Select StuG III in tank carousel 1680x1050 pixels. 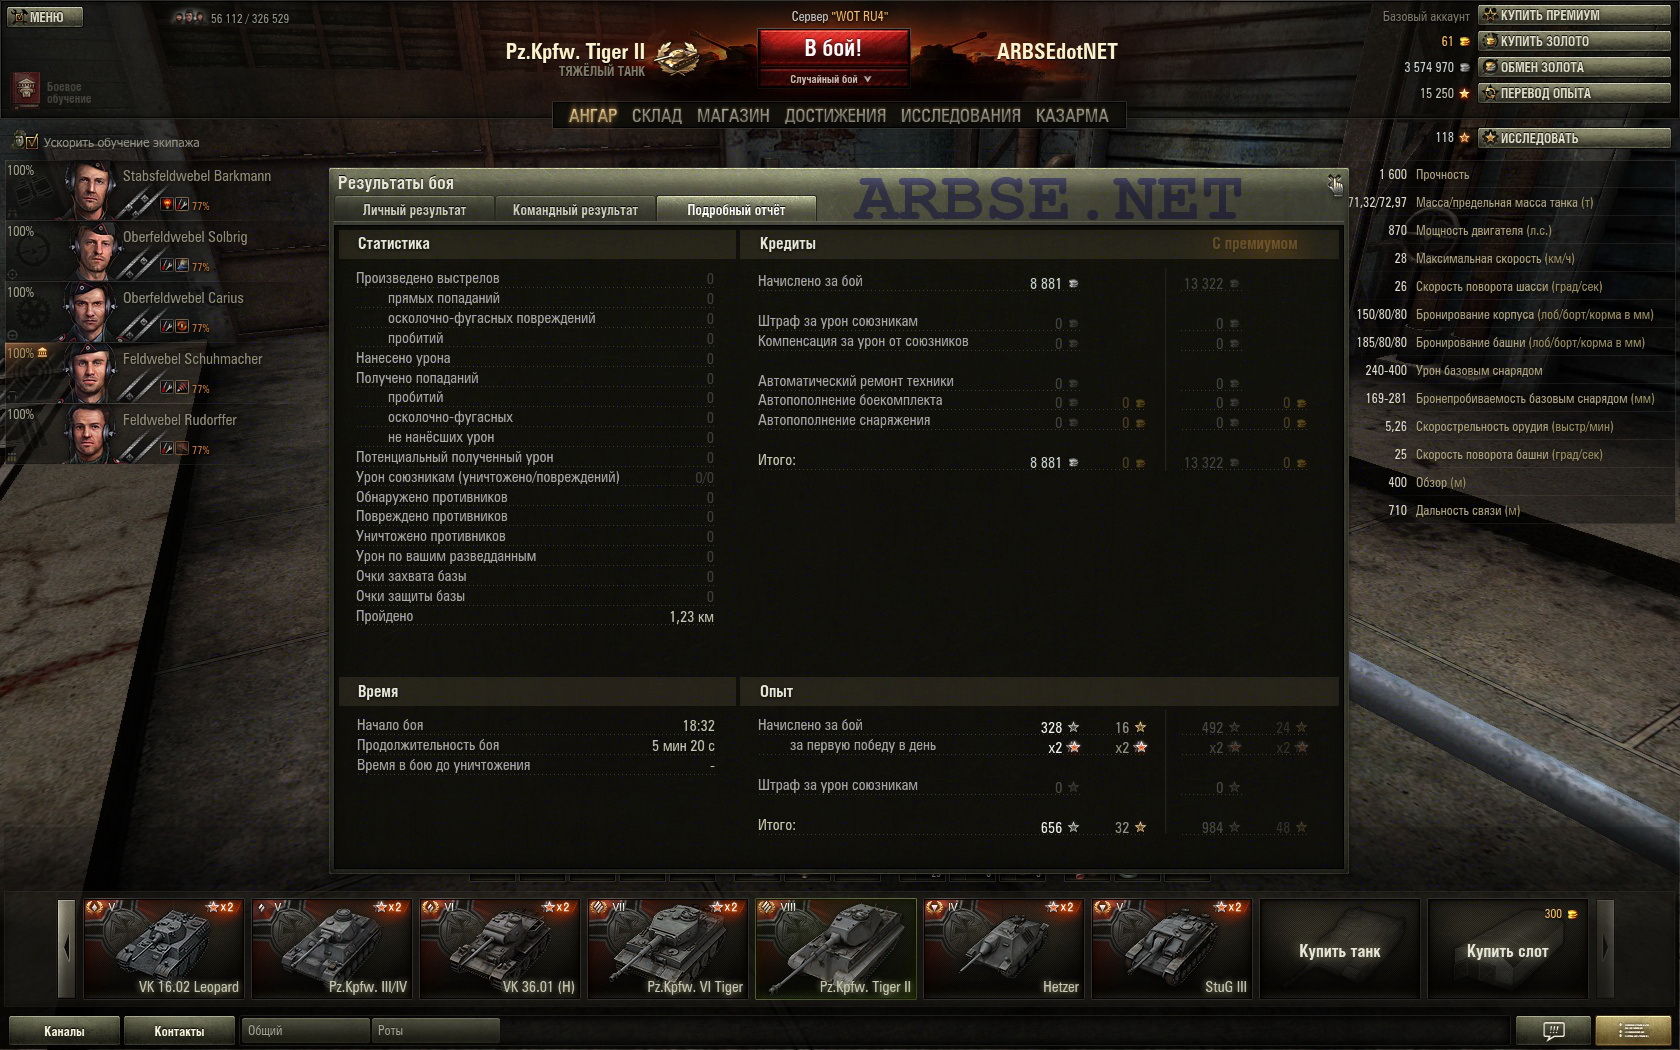point(1171,948)
